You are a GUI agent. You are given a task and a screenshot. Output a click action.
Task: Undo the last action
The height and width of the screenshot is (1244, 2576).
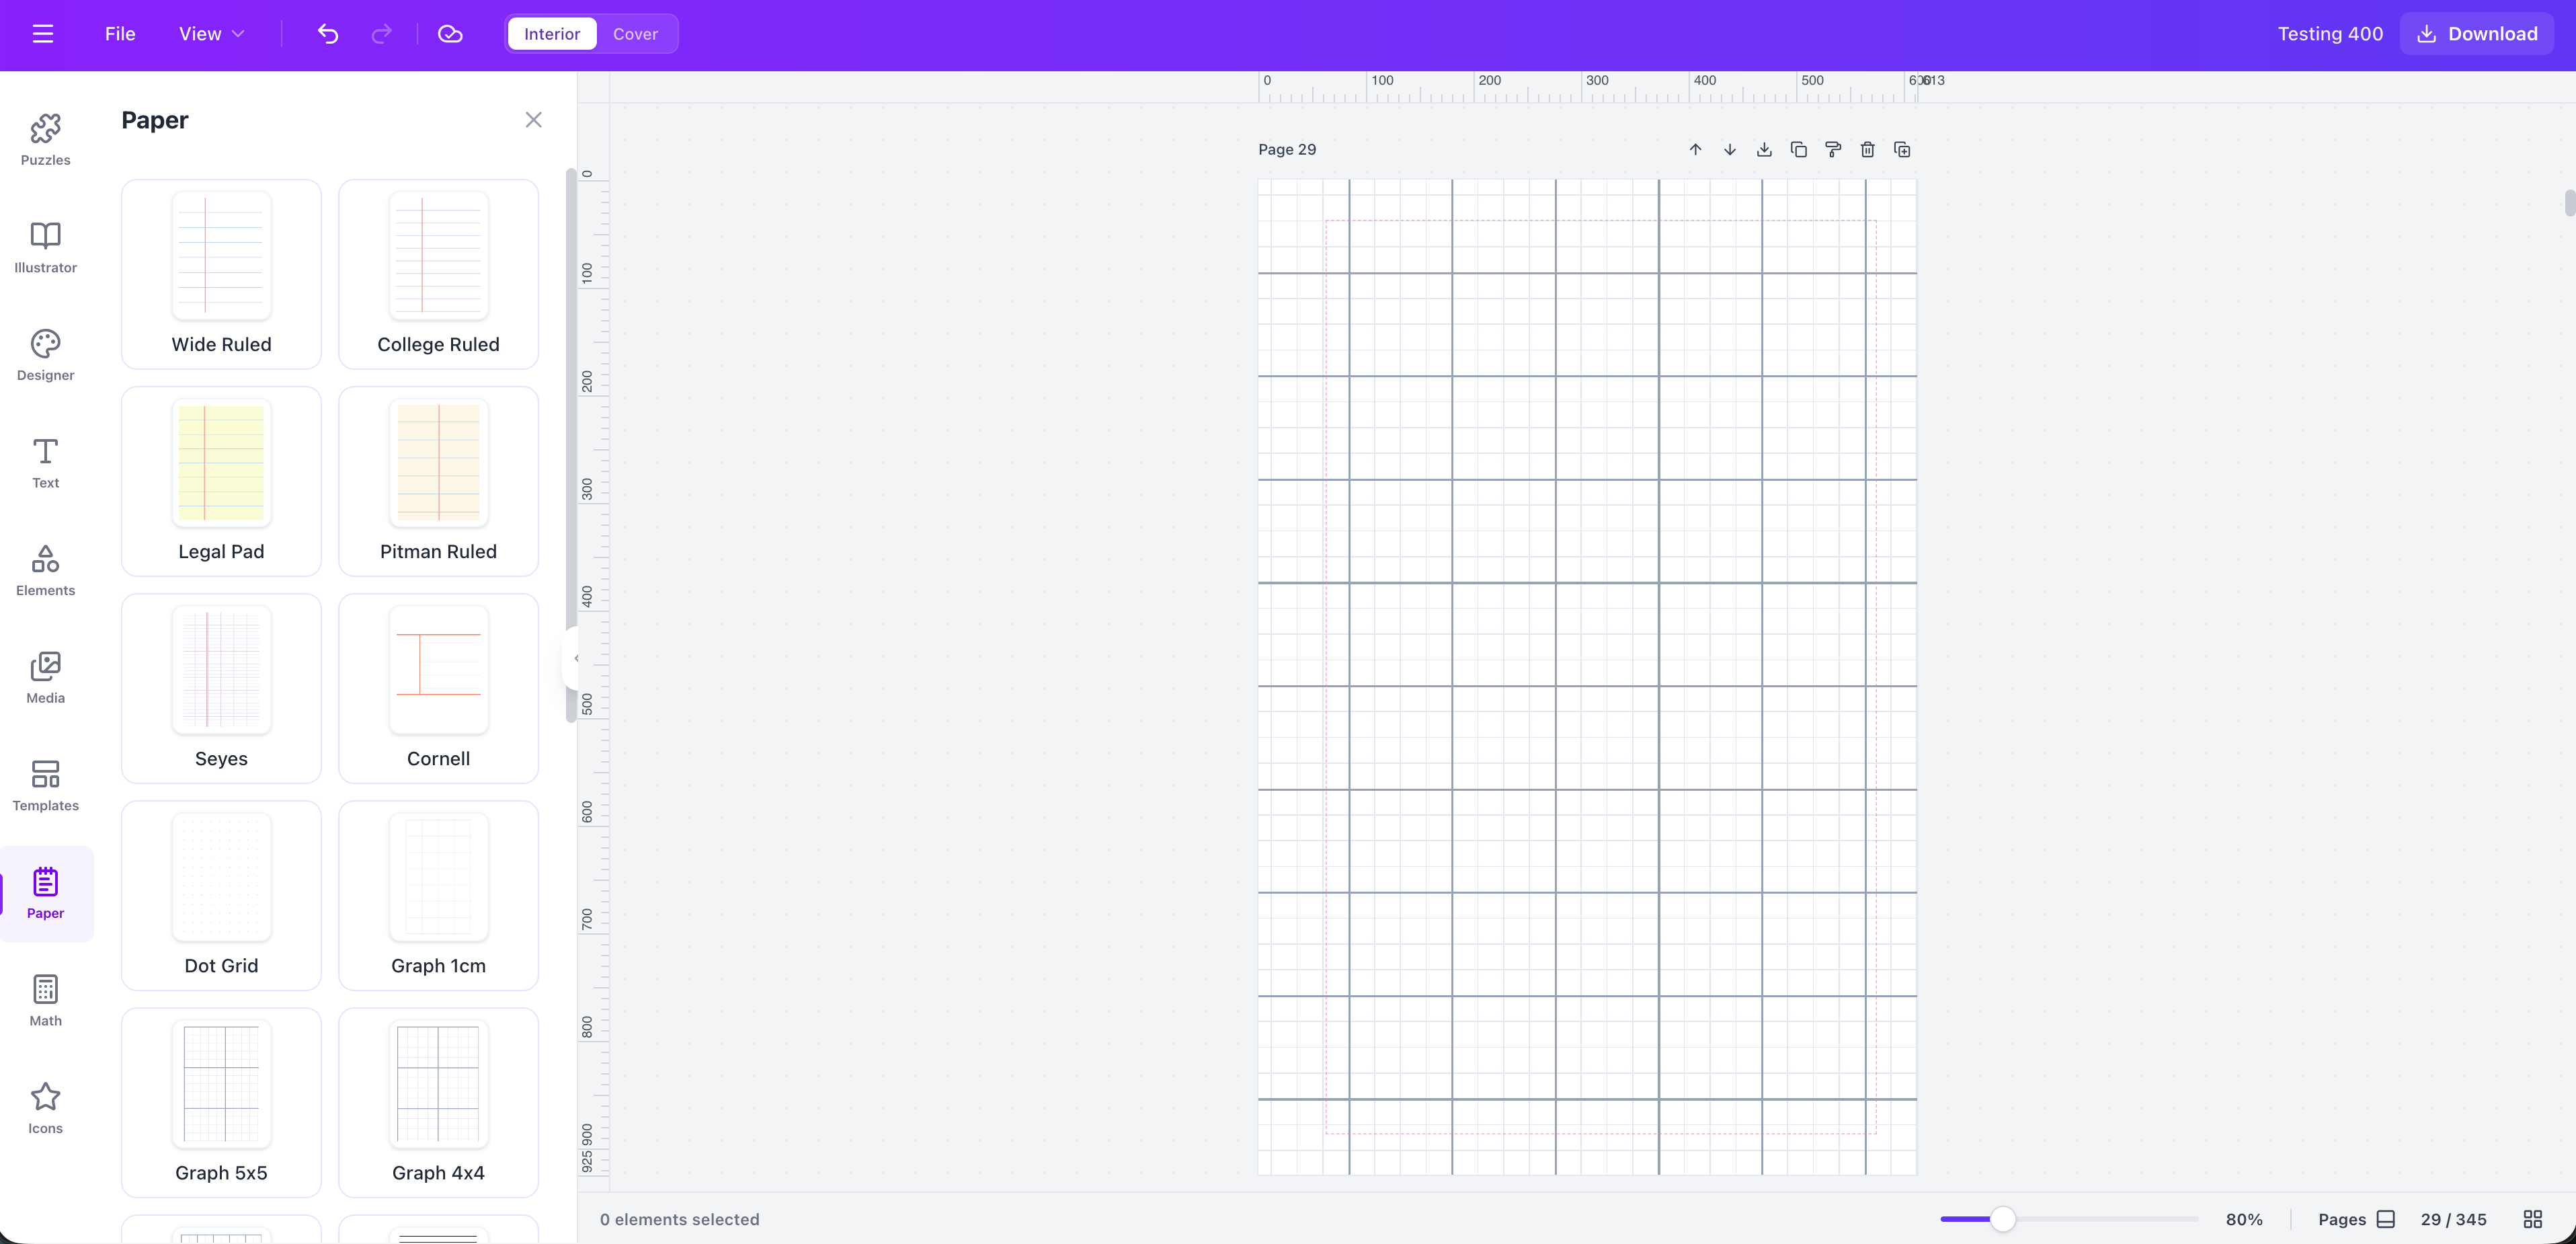(x=327, y=33)
